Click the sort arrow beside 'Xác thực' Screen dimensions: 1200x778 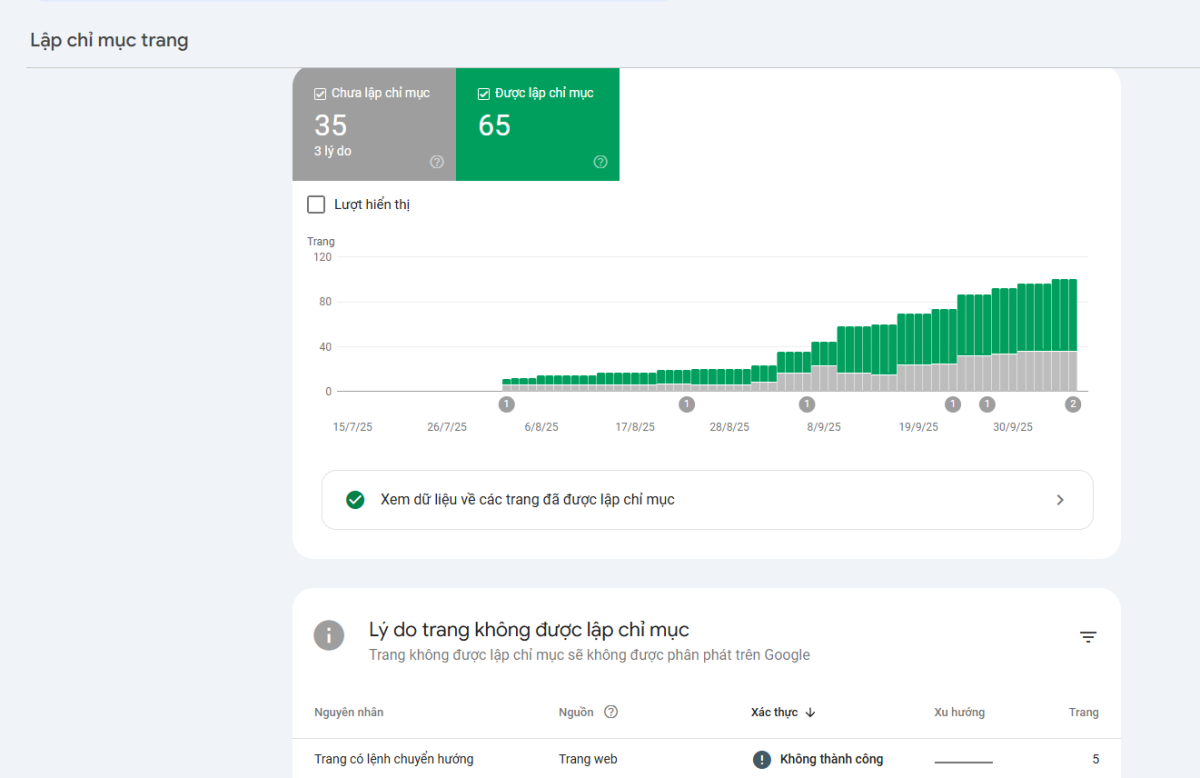click(x=810, y=712)
